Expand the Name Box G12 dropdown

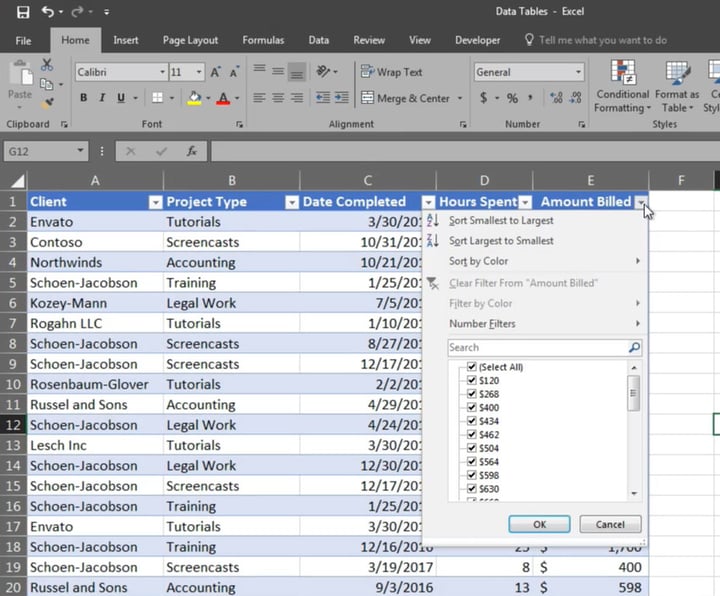click(80, 151)
